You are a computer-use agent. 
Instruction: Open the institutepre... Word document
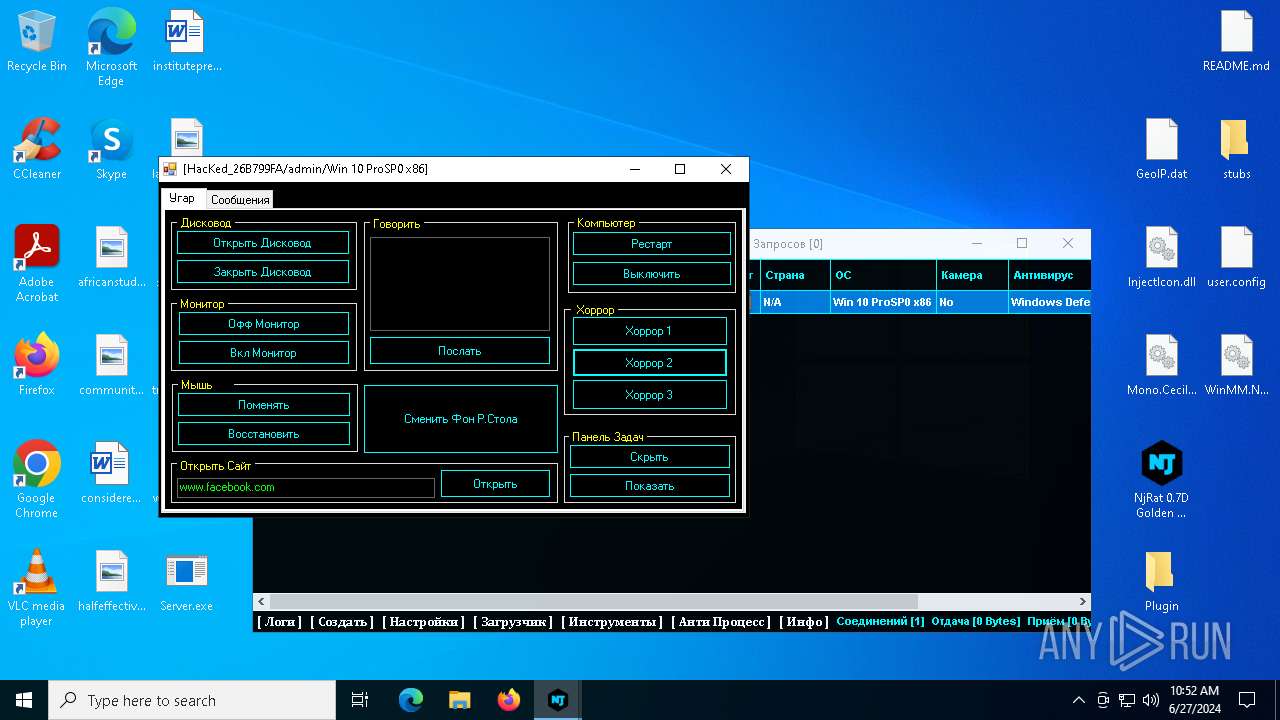click(x=186, y=42)
